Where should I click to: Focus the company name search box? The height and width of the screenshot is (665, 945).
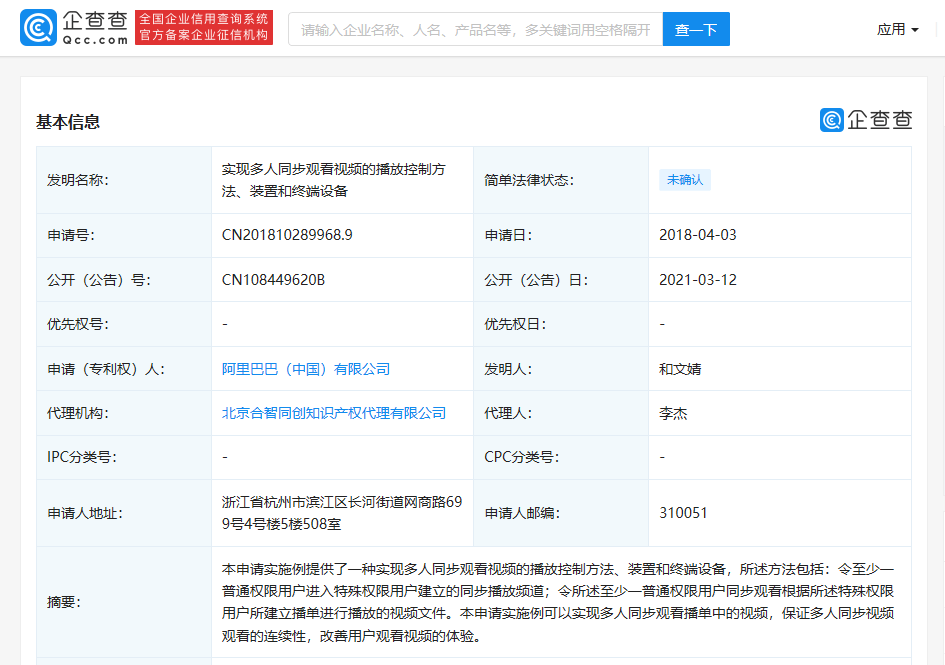pos(475,30)
